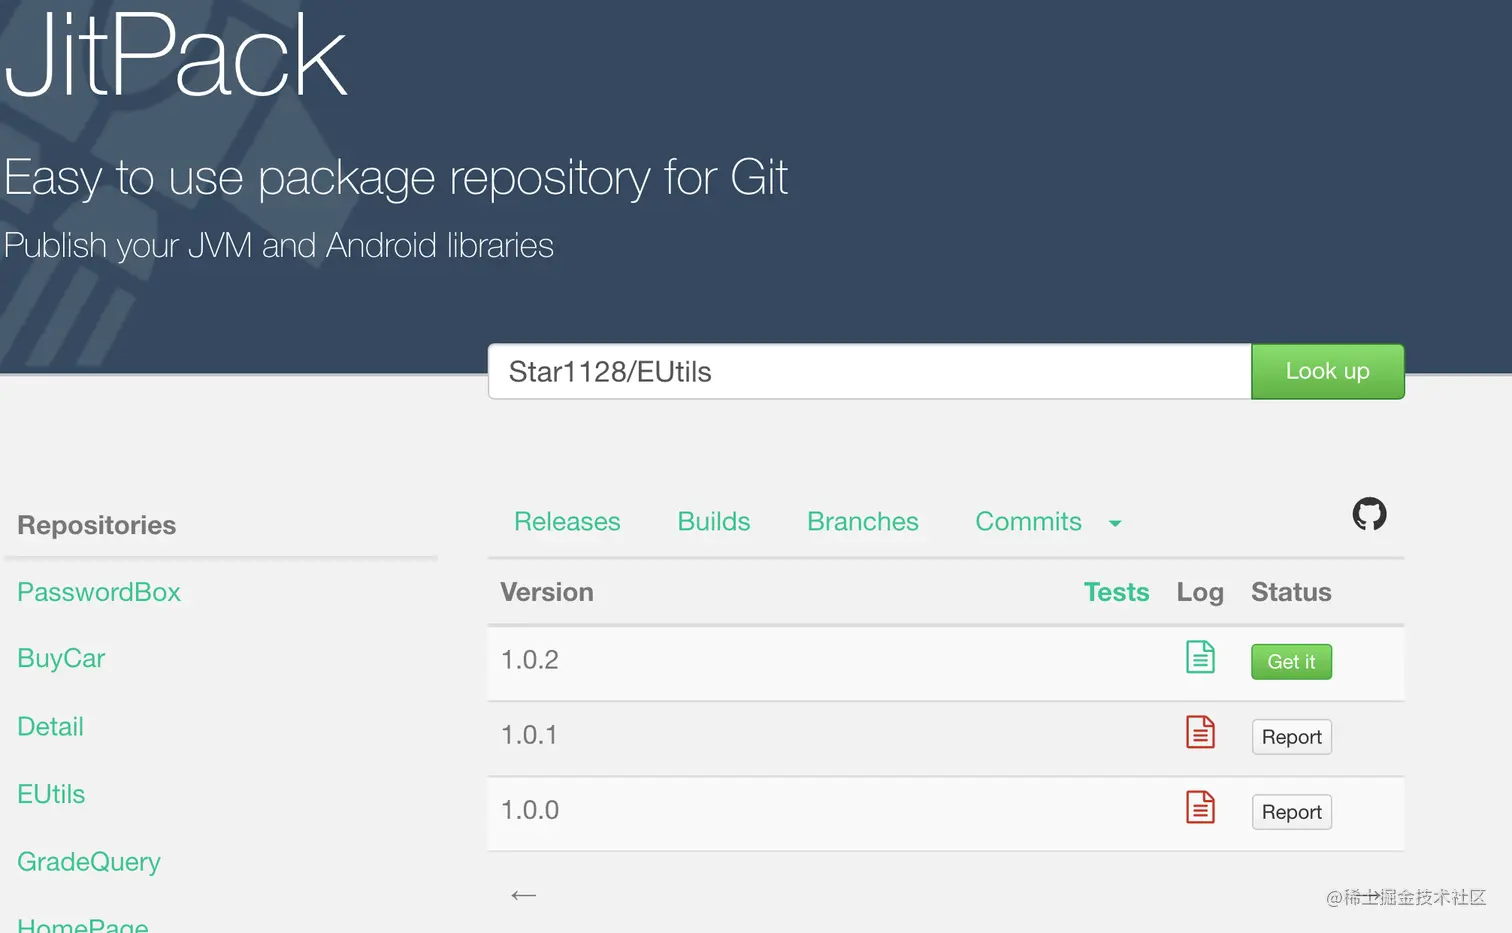Click the Log column header
The height and width of the screenshot is (933, 1512).
pyautogui.click(x=1200, y=592)
